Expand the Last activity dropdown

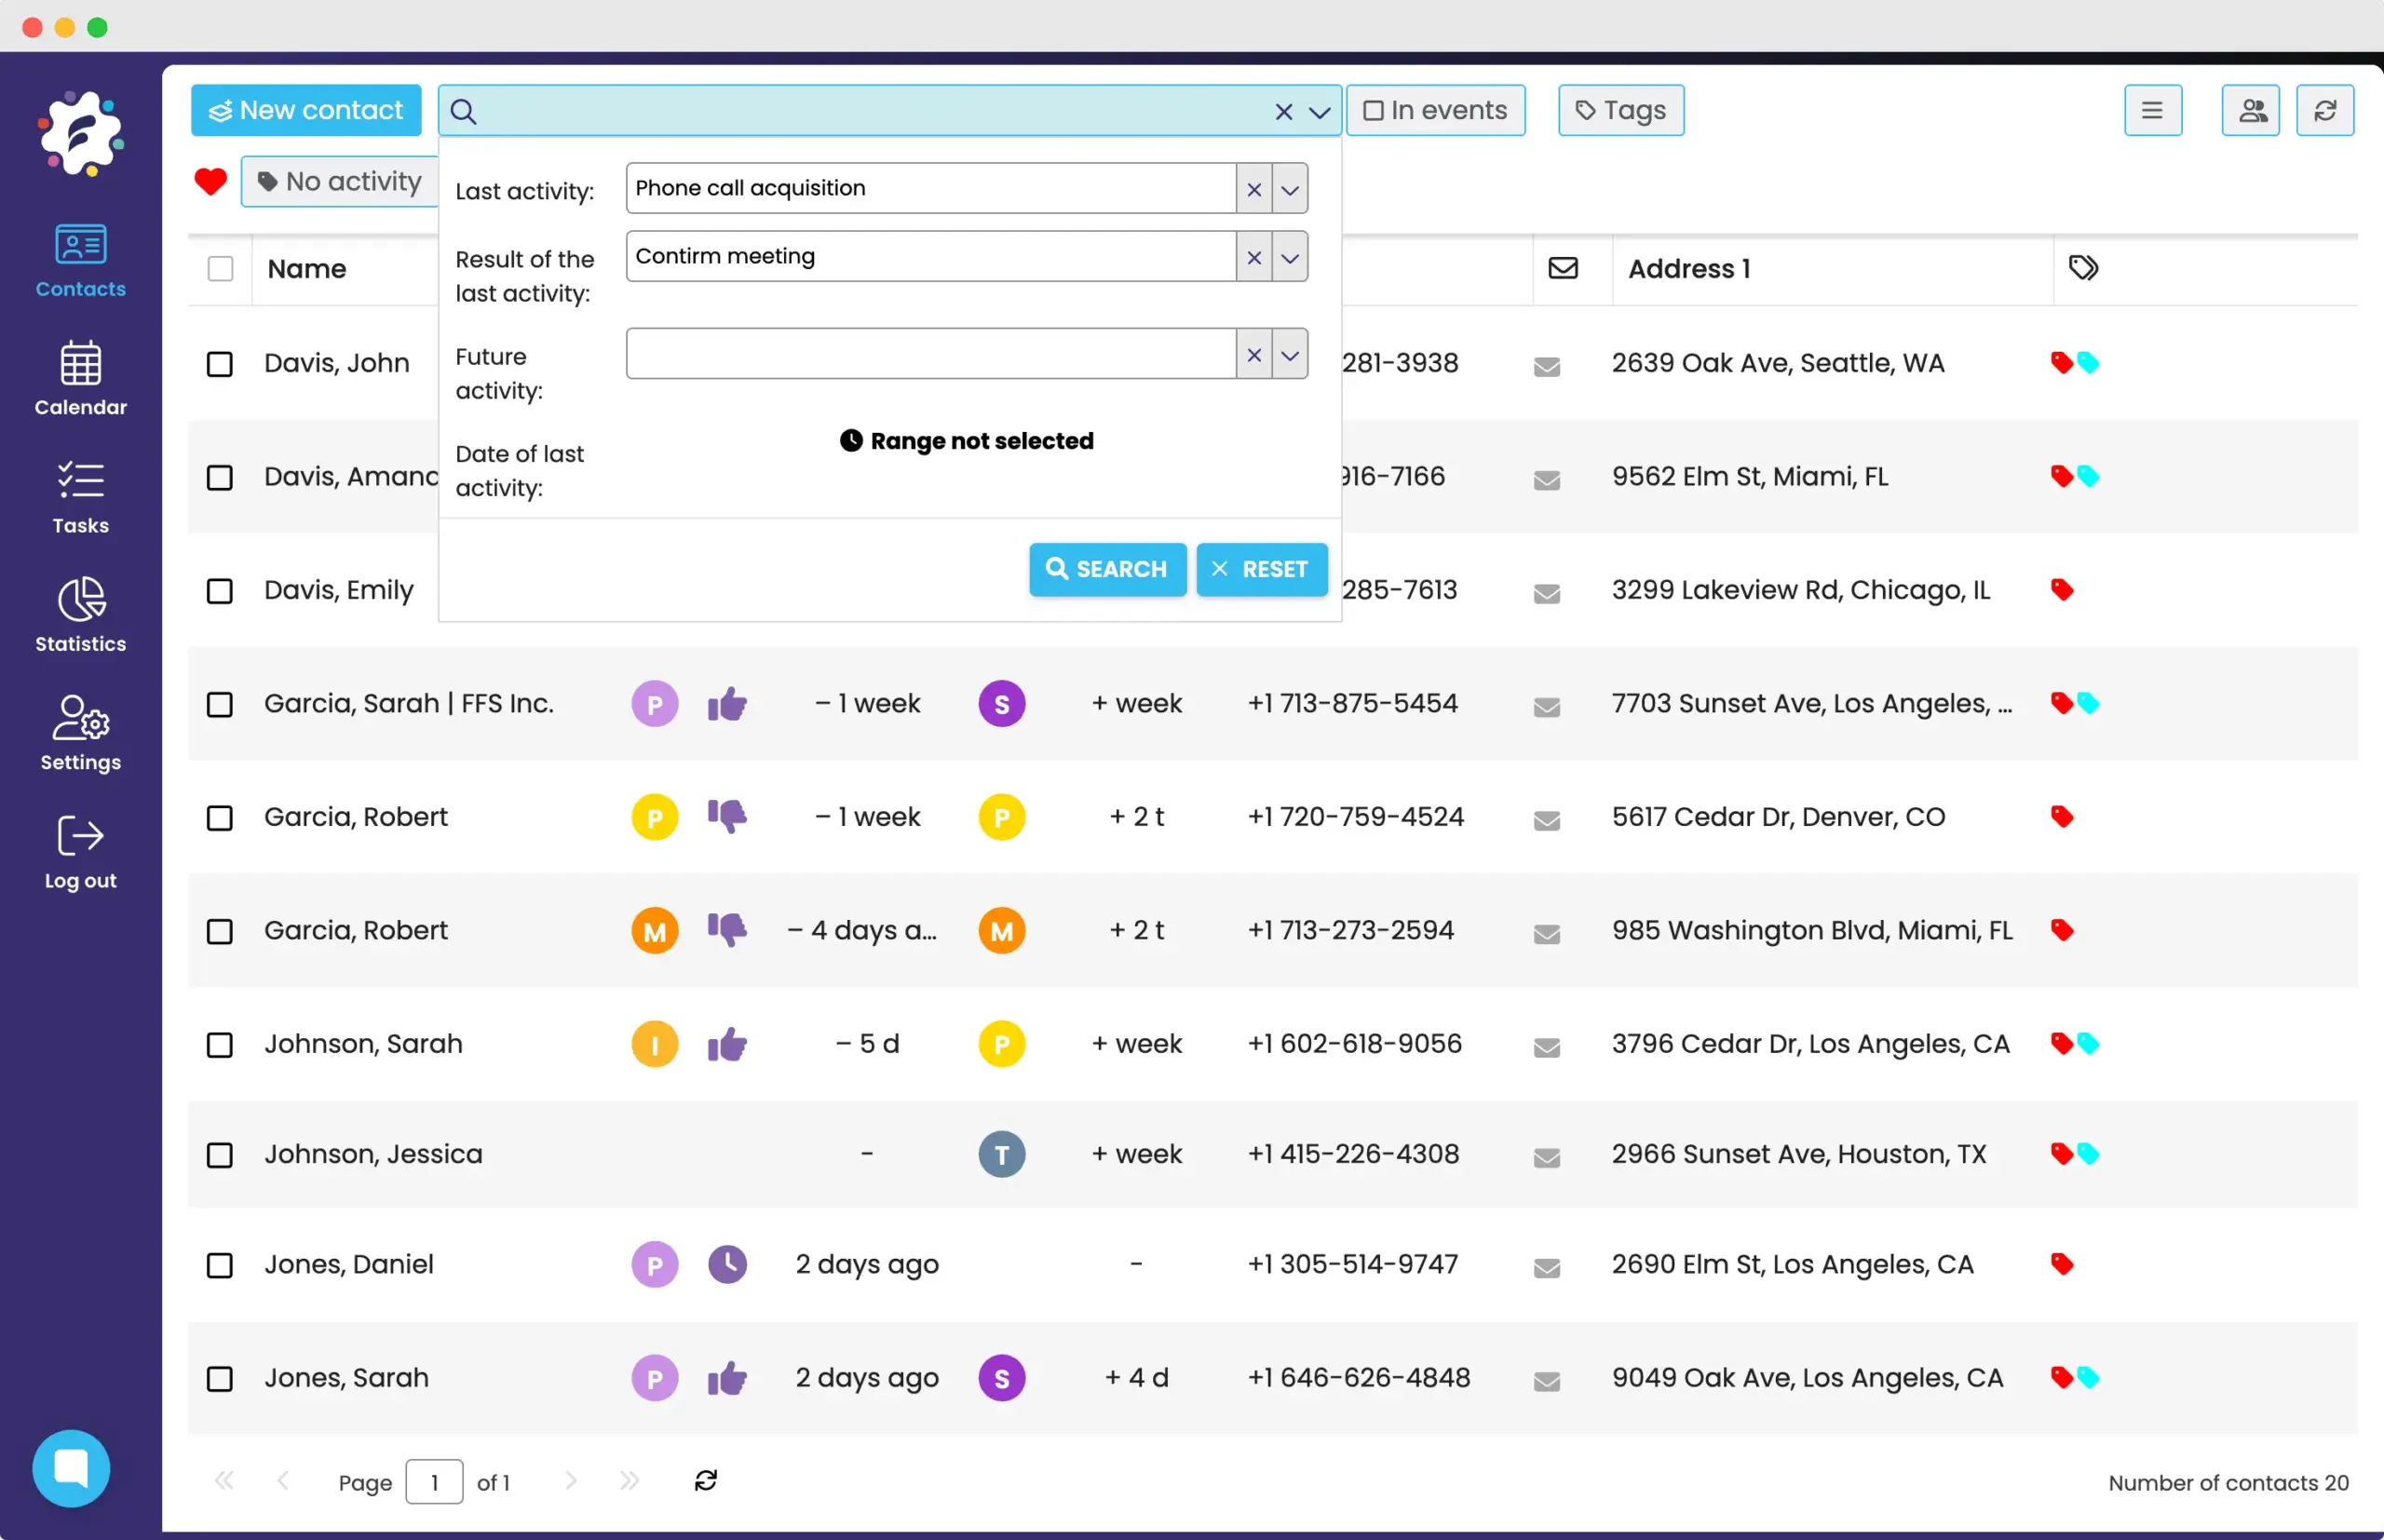(x=1290, y=189)
